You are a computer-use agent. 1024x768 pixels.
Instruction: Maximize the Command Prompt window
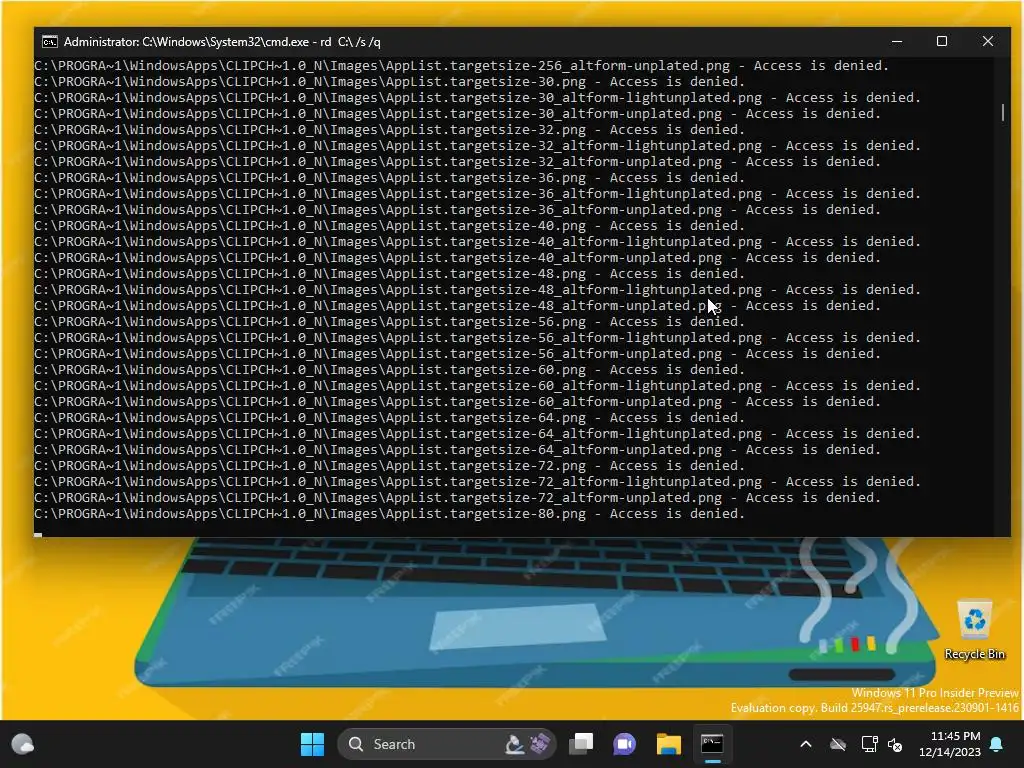point(942,41)
